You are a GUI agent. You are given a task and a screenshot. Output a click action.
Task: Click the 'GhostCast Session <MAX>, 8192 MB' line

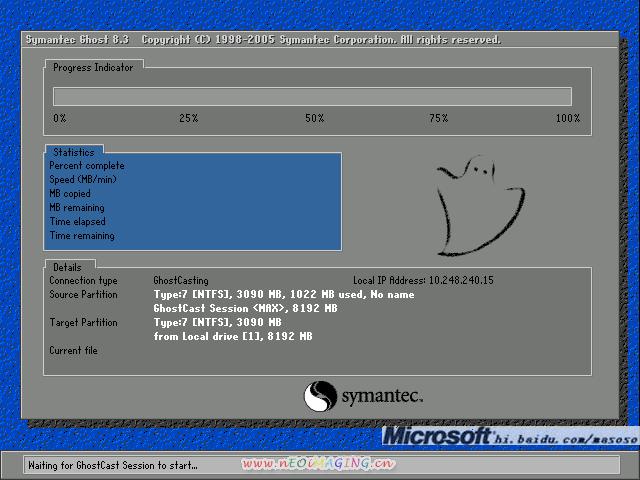(245, 309)
